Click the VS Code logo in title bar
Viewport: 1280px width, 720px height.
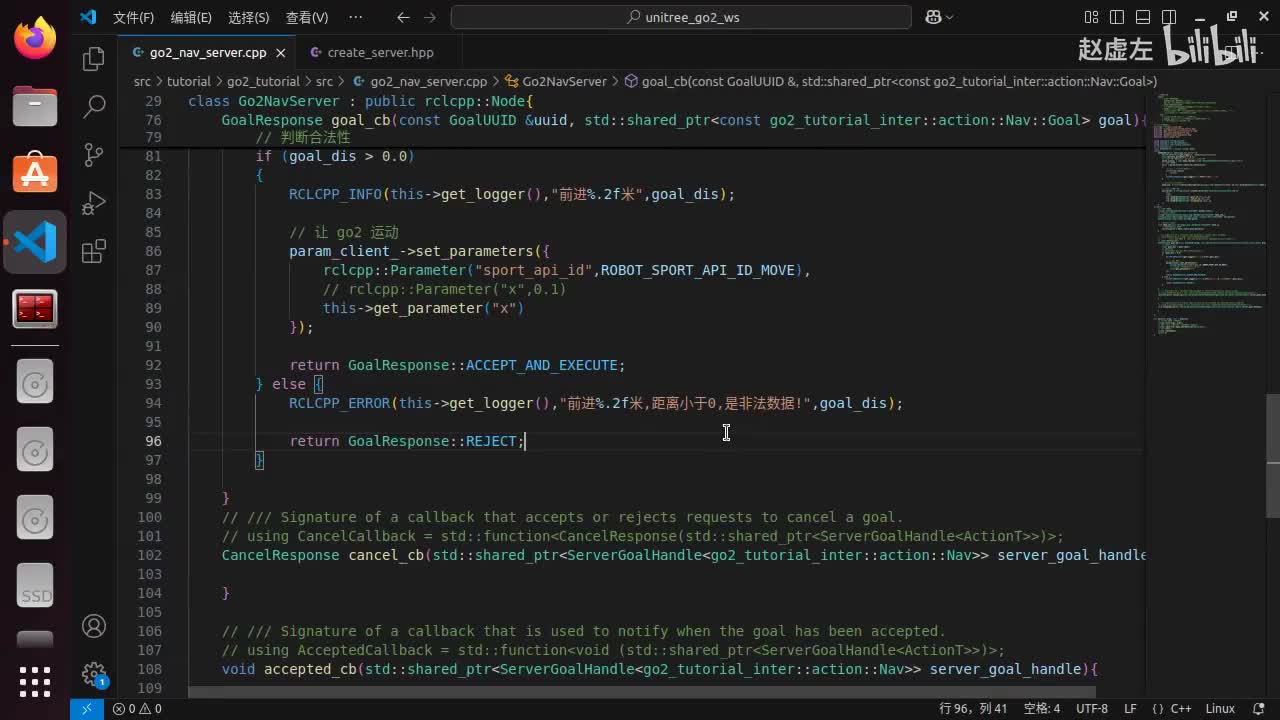click(88, 17)
